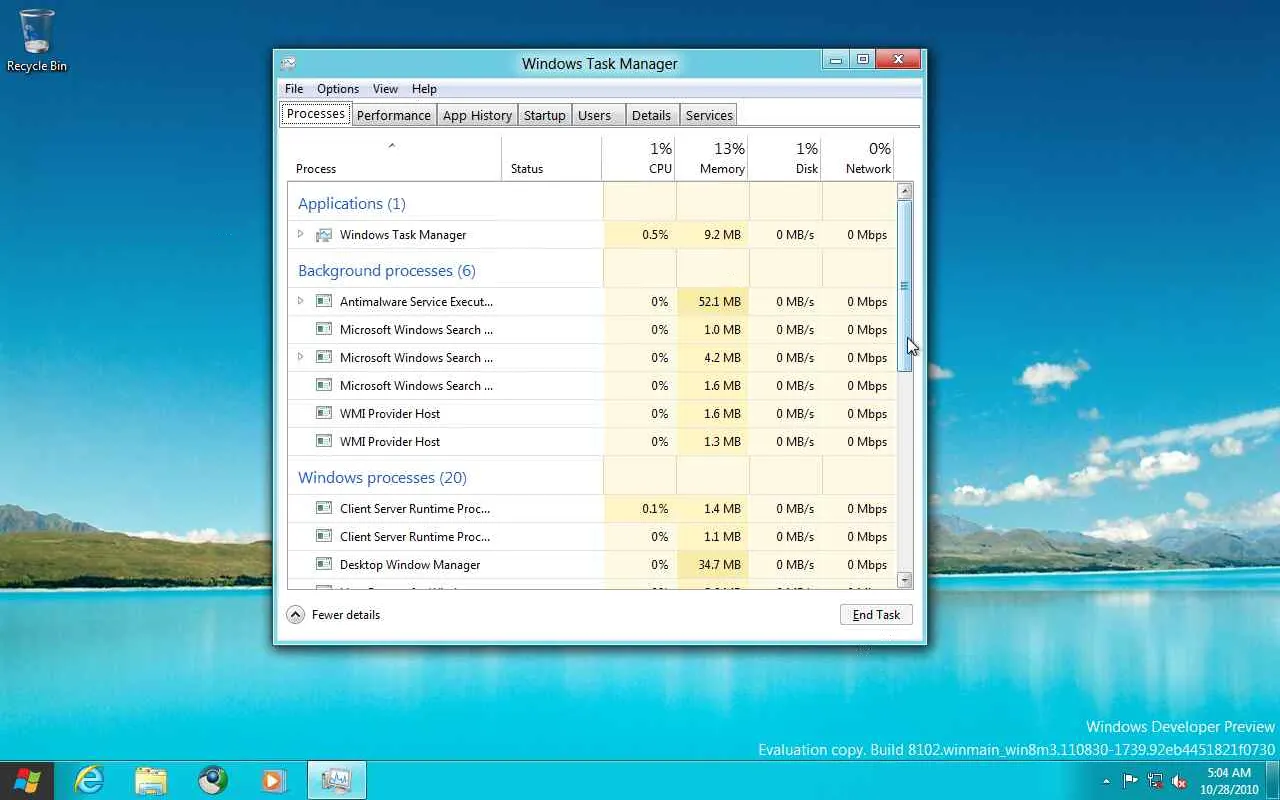
Task: Launch Internet Explorer from the taskbar
Action: (90, 780)
